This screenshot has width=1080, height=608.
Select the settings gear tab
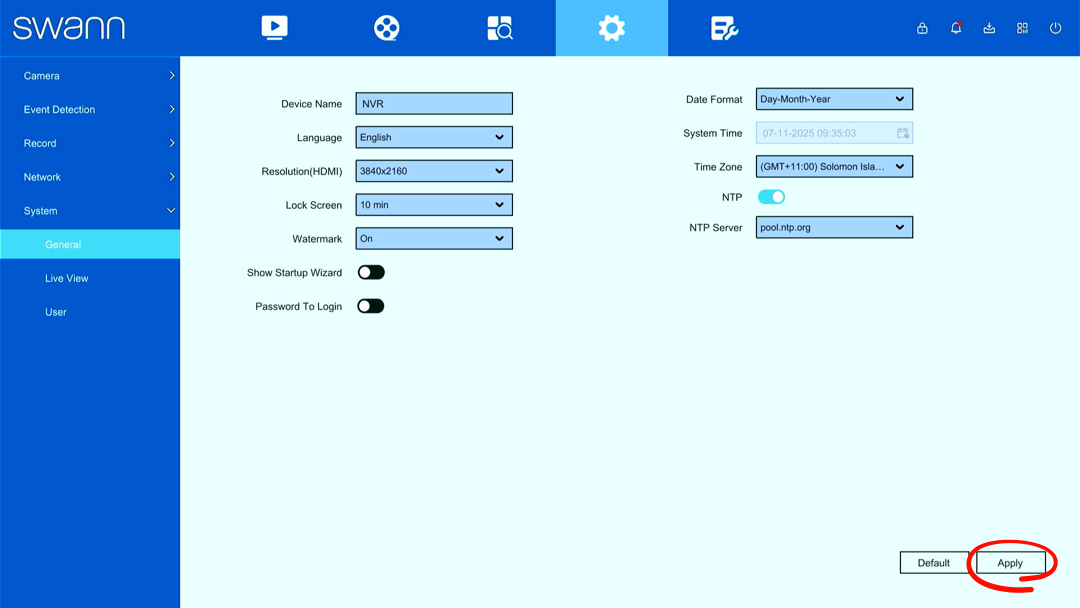[612, 28]
